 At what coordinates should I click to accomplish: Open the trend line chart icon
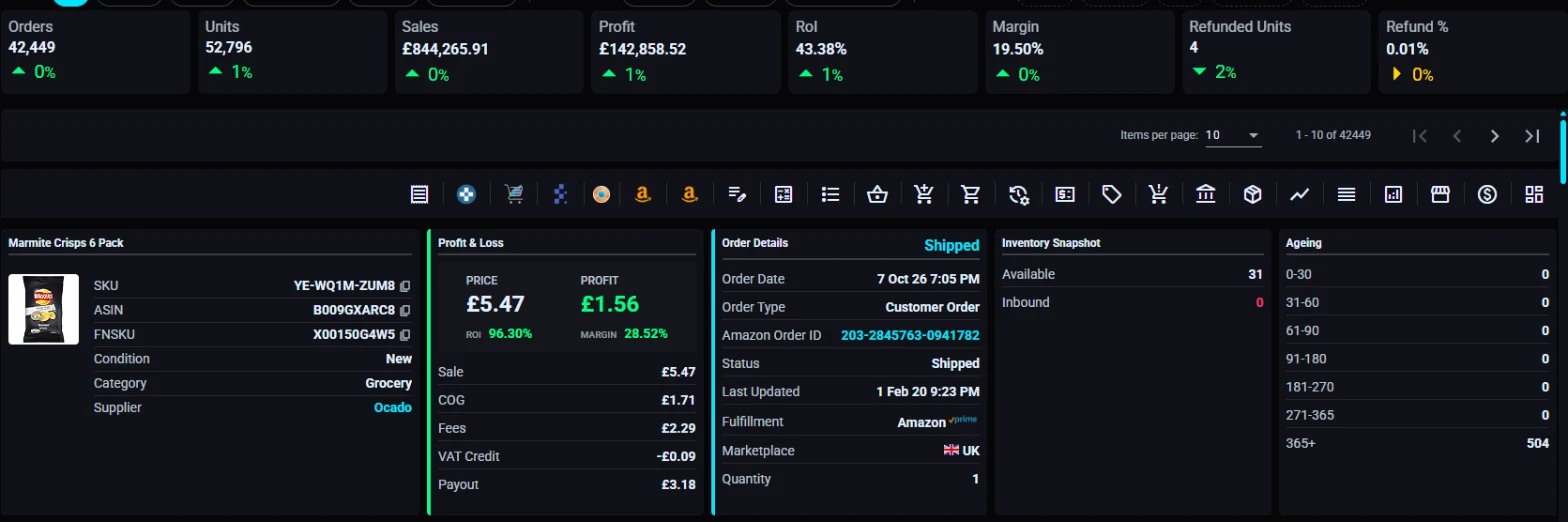(x=1299, y=195)
